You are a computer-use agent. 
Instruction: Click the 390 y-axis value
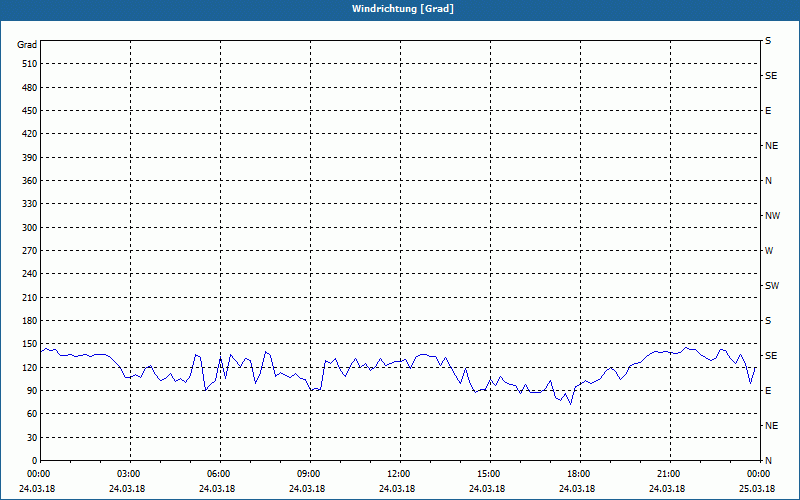coord(30,157)
